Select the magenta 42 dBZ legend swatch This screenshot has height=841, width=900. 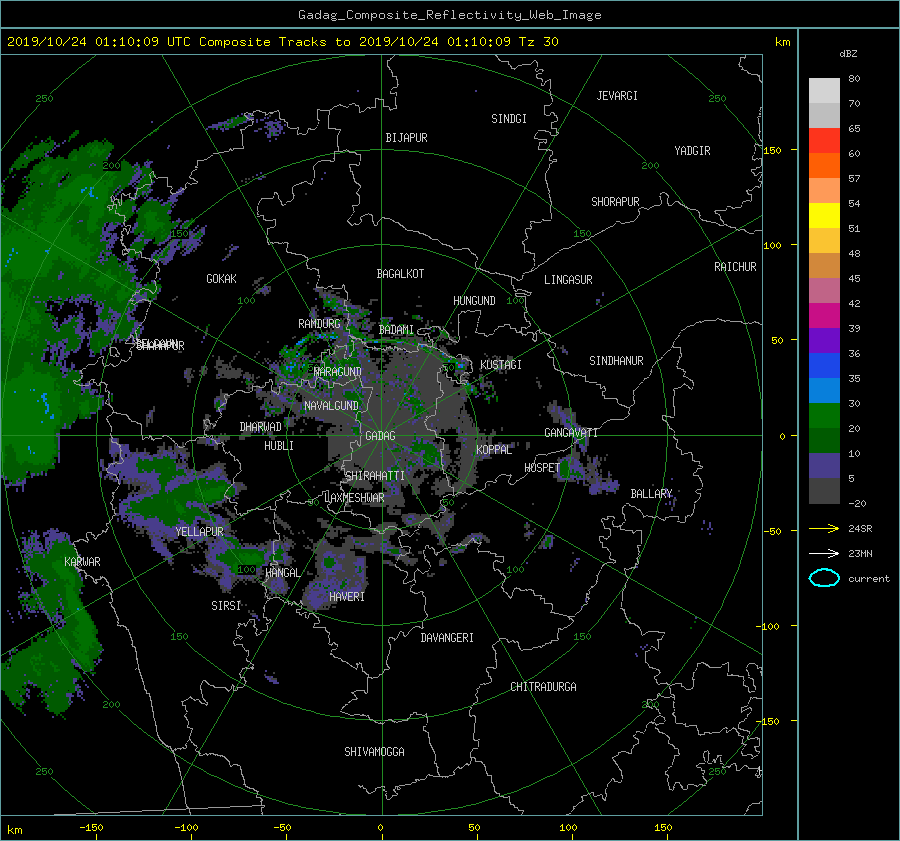coord(824,315)
